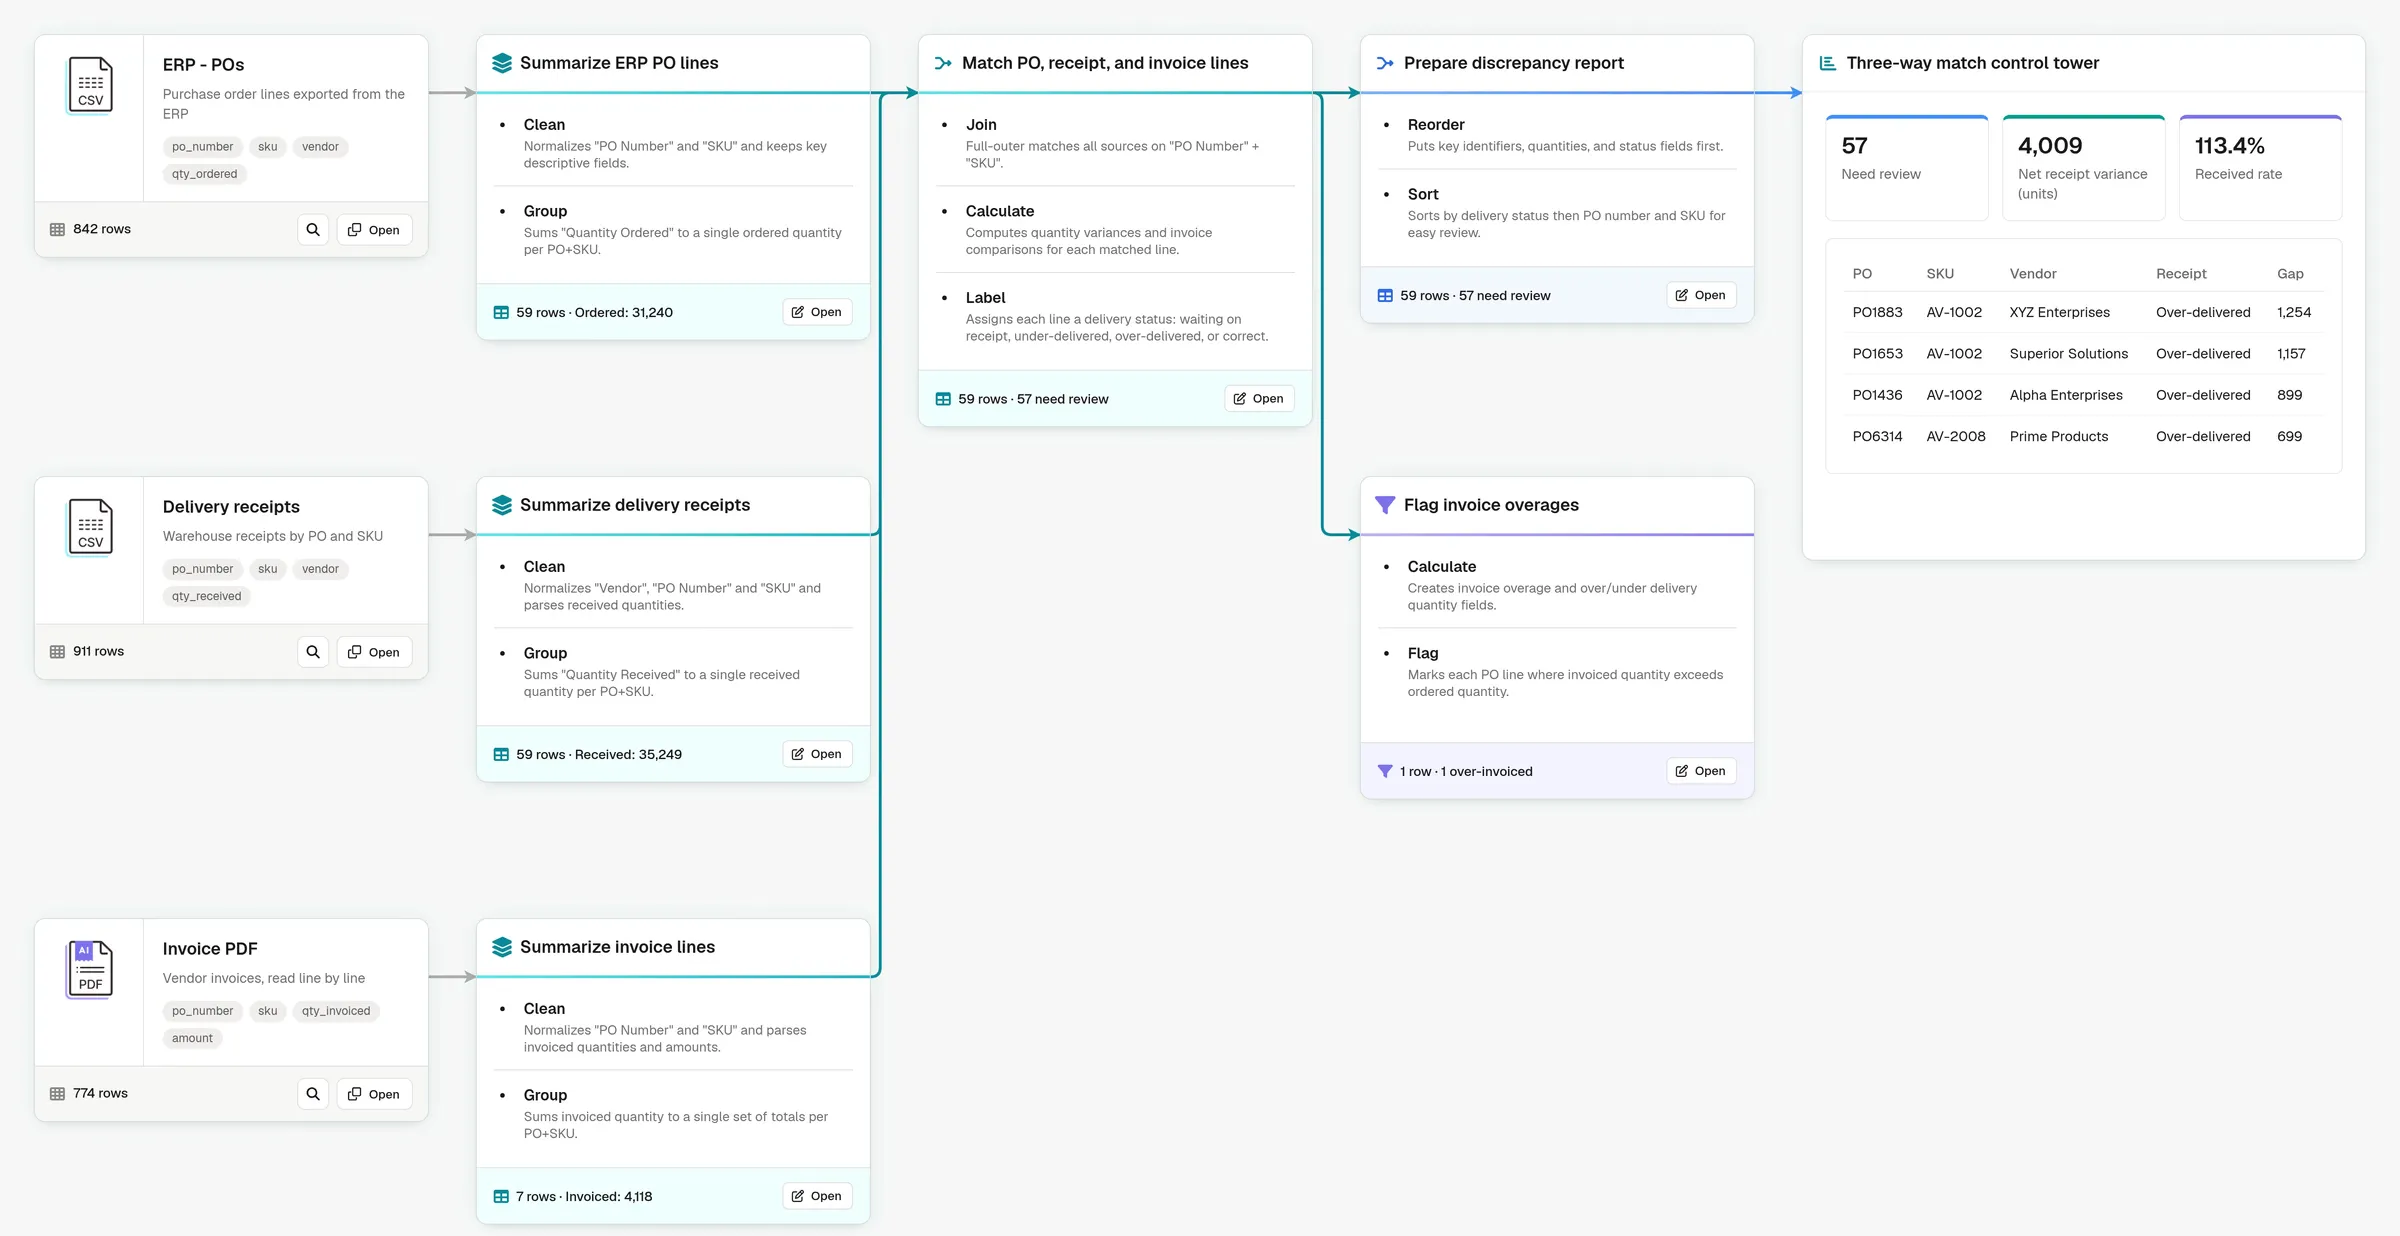Screen dimensions: 2400x1236
Task: Click the chart icon of Three-way match control tower
Action: 1828,63
